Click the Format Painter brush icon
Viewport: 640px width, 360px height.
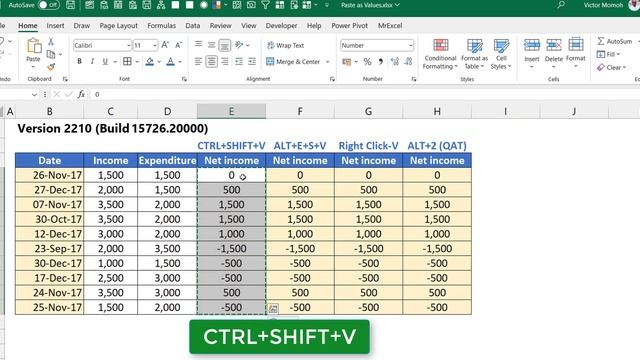point(51,67)
